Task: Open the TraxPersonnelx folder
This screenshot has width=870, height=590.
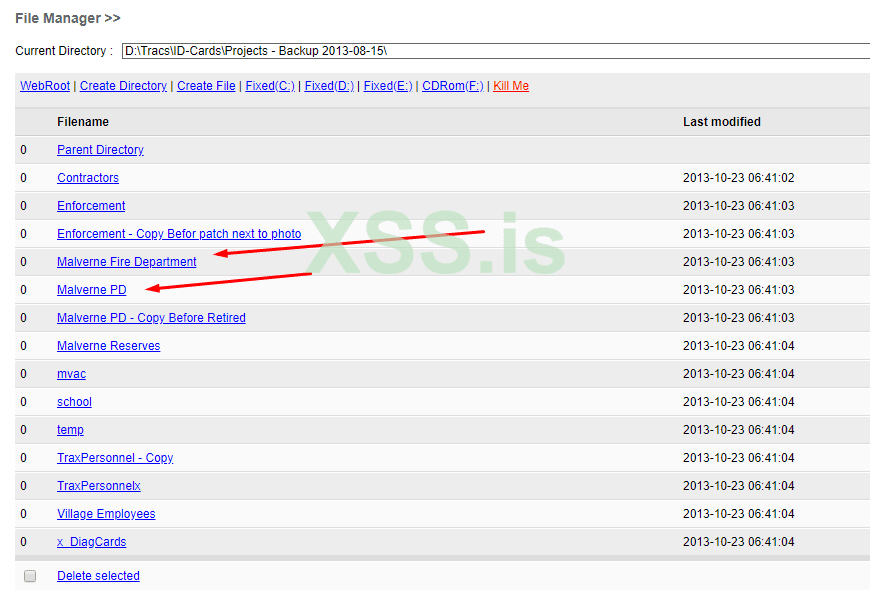Action: pyautogui.click(x=99, y=486)
